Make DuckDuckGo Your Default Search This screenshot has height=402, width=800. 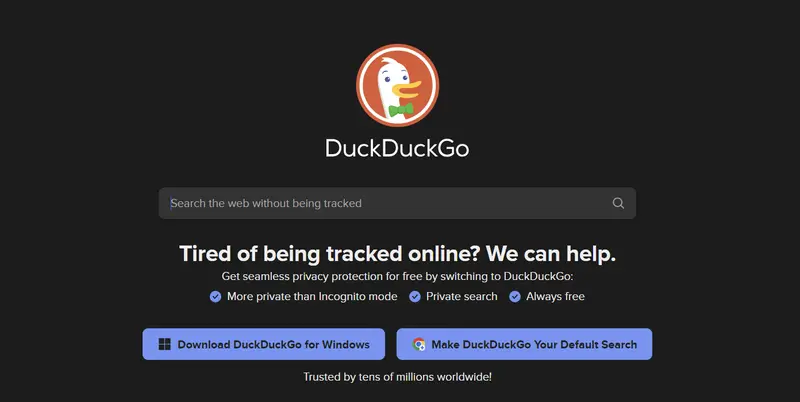pos(524,344)
